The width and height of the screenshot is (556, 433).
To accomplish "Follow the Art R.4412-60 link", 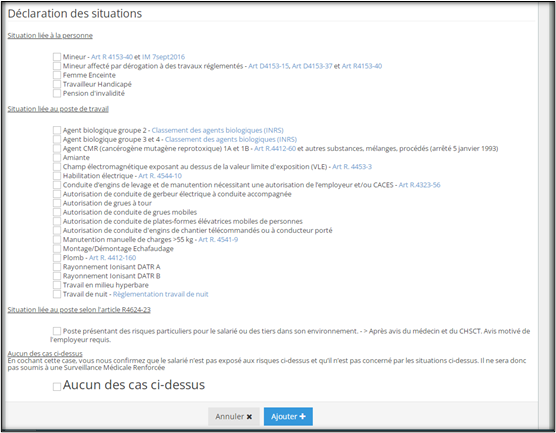I will point(275,148).
